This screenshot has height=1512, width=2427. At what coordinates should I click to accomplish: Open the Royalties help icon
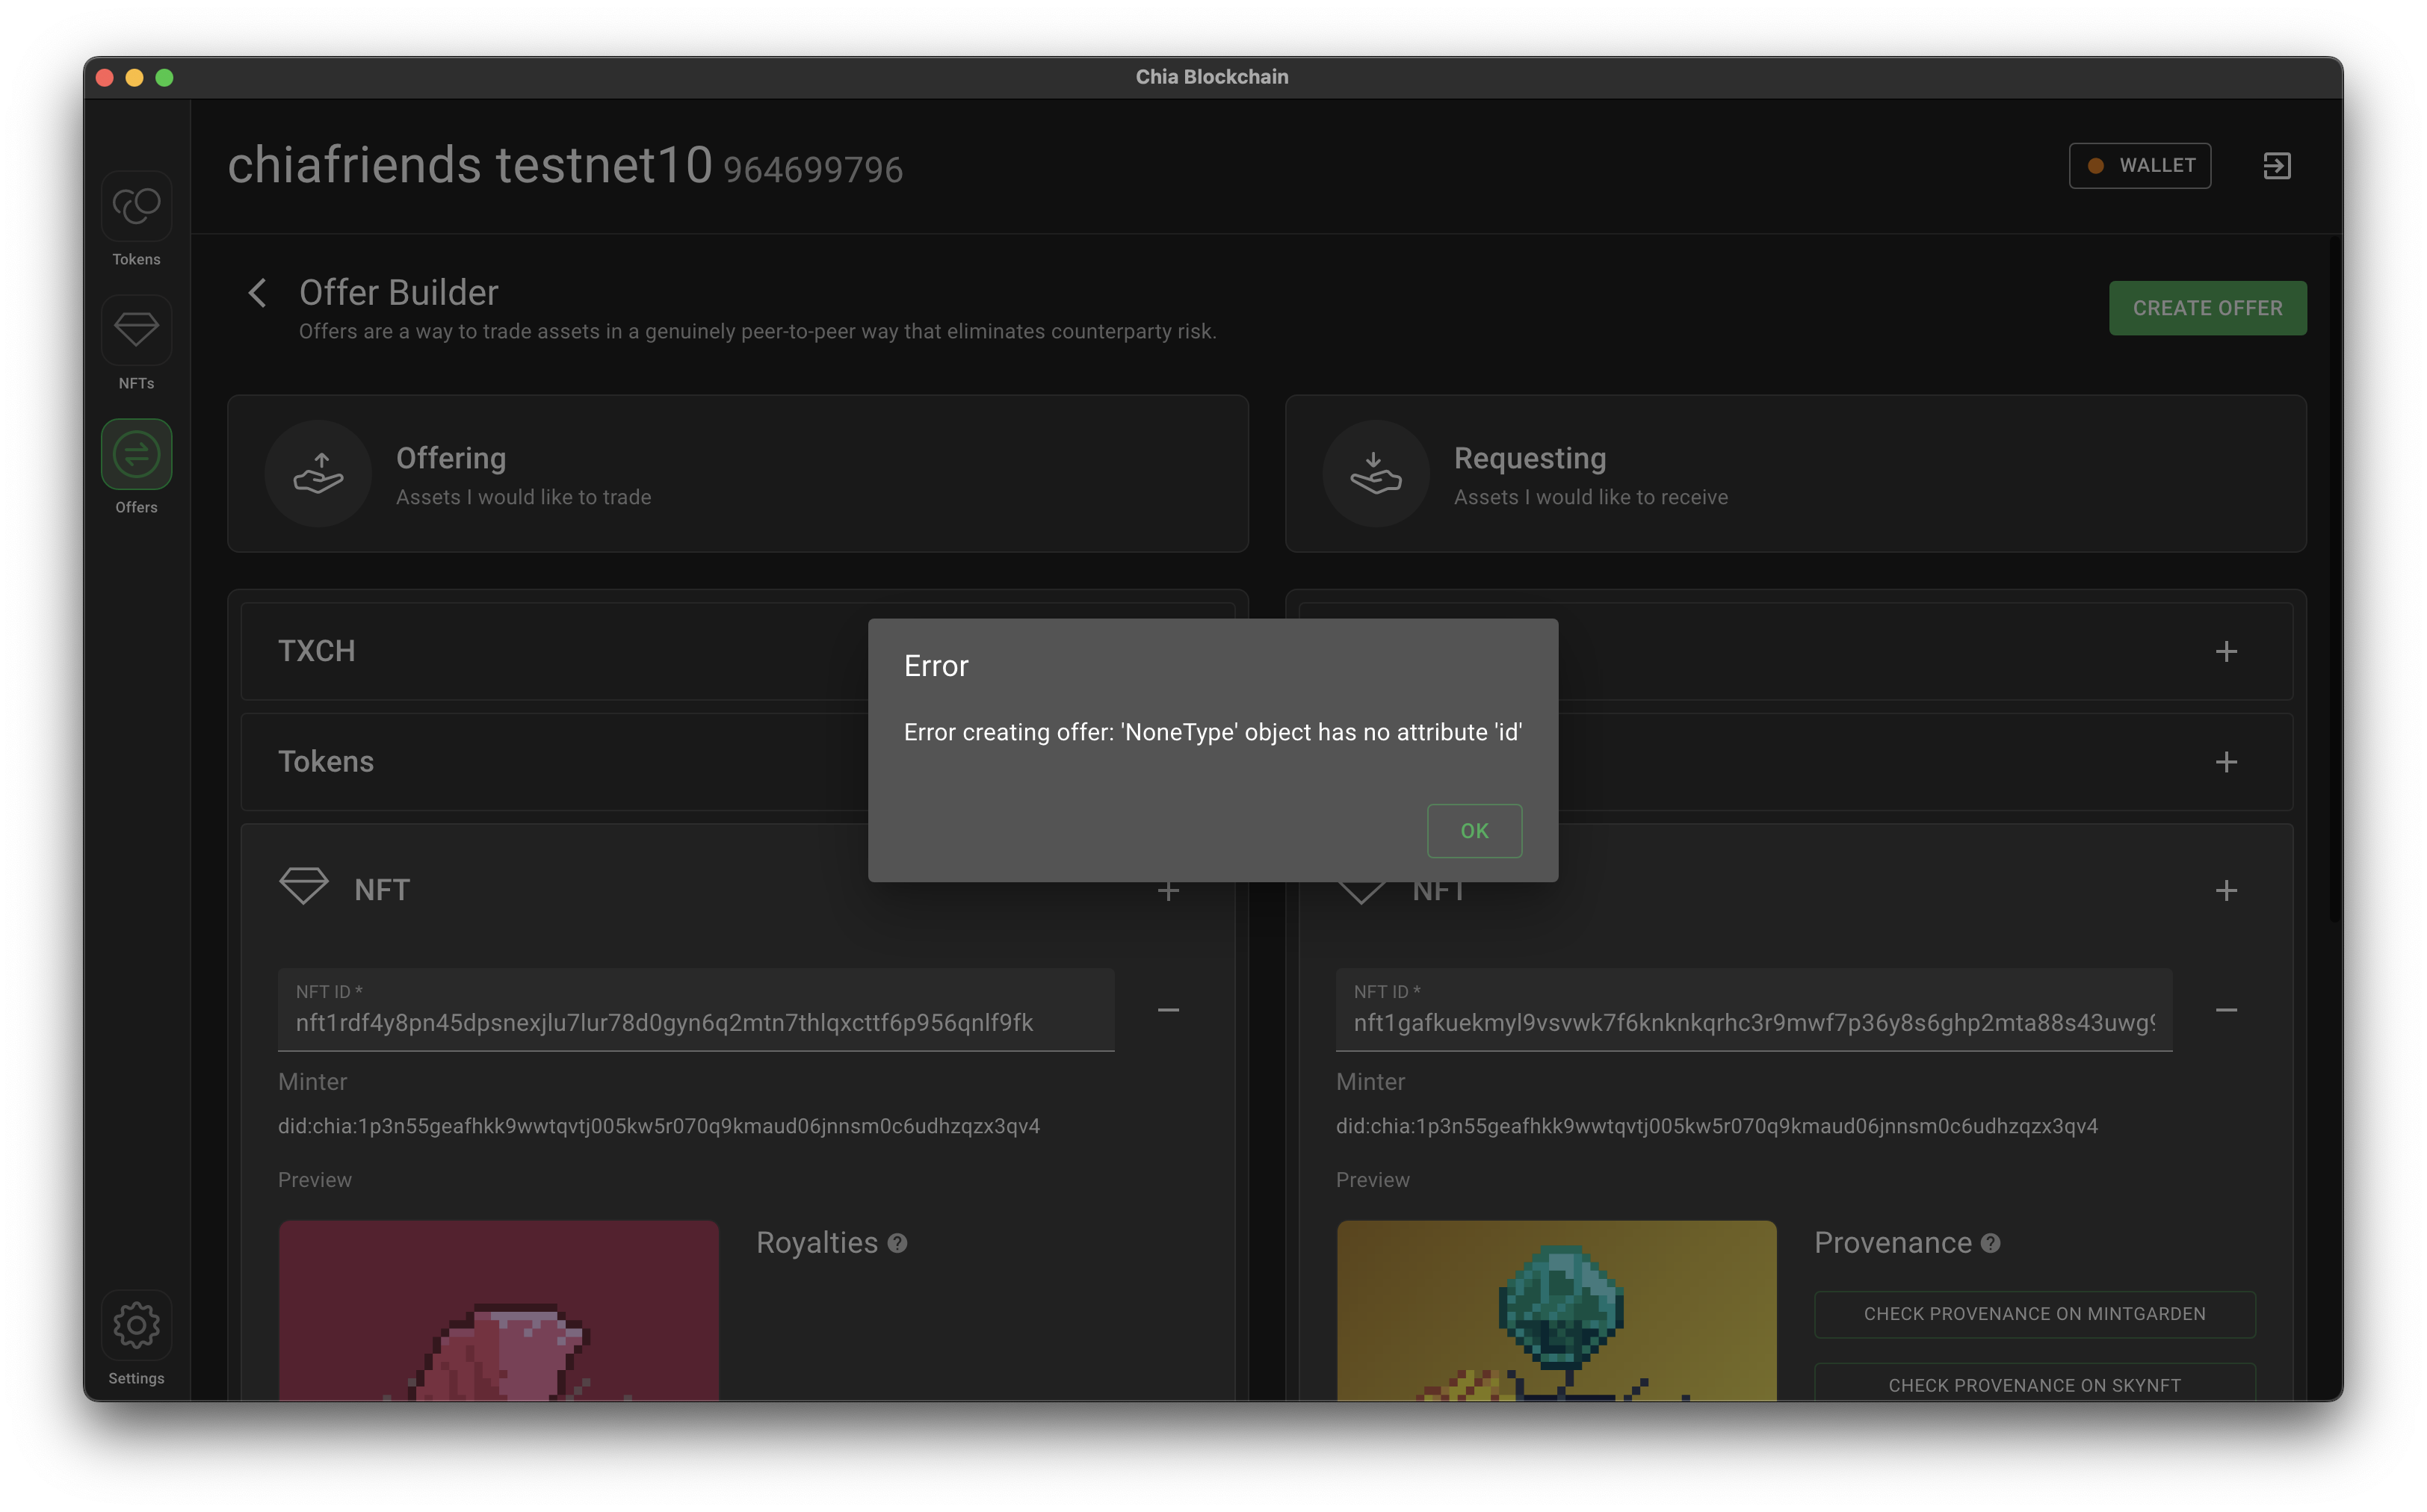click(x=897, y=1243)
